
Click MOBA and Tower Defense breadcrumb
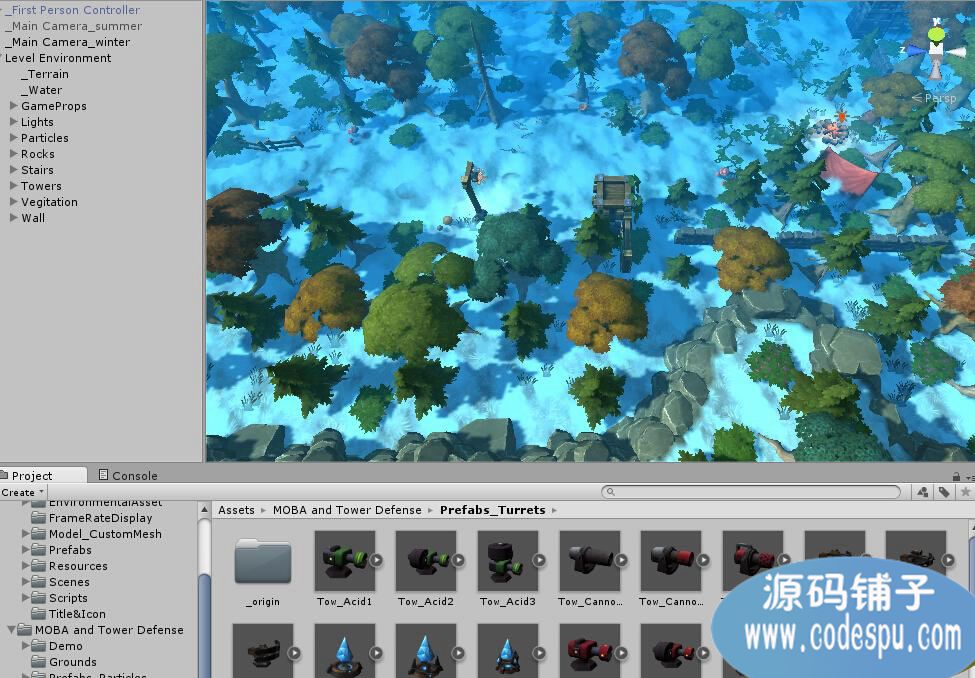(347, 510)
